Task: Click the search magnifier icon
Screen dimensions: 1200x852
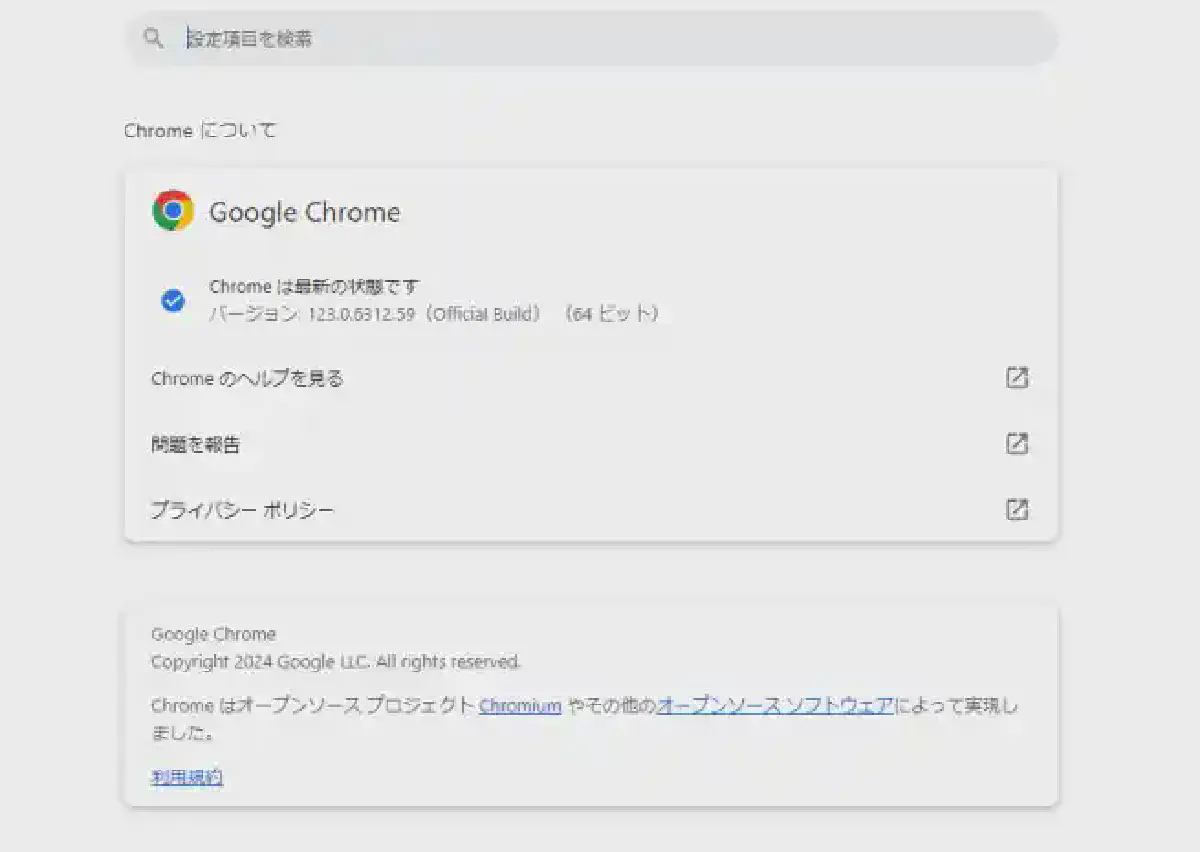Action: pos(153,38)
